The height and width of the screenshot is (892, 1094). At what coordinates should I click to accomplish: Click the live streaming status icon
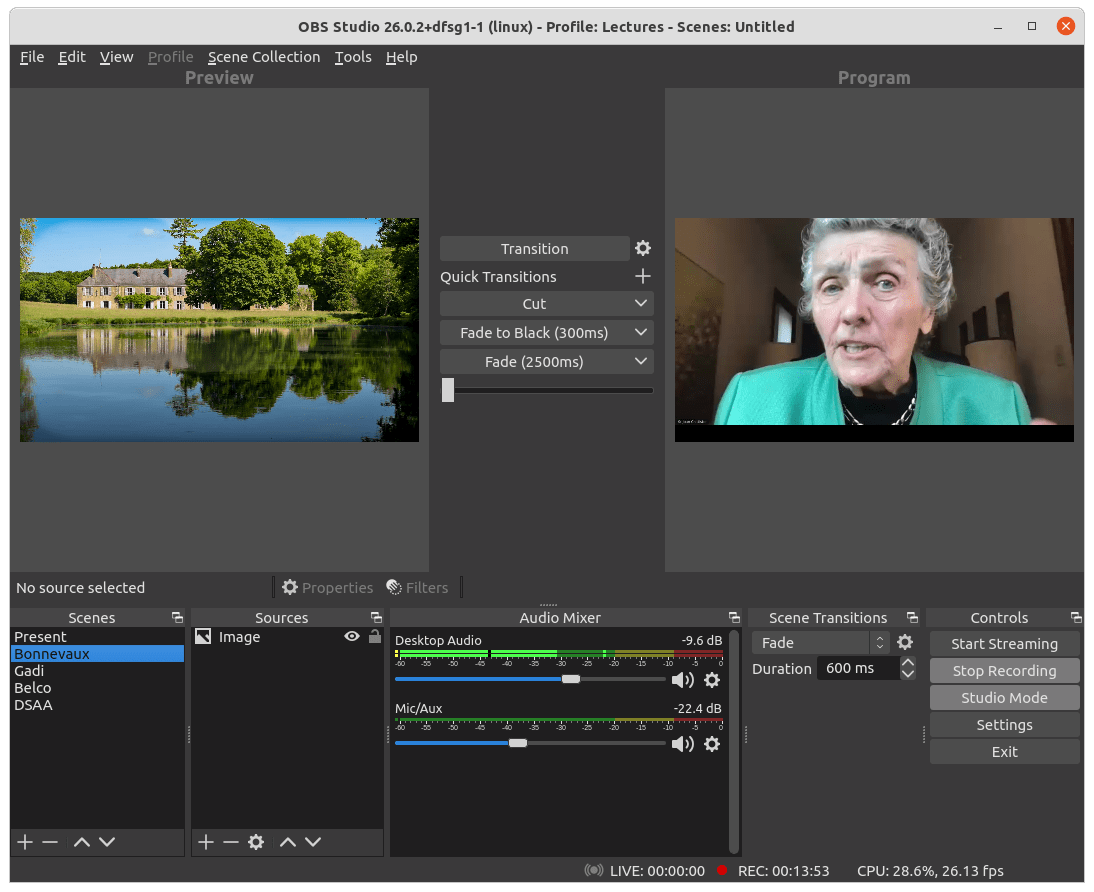(x=594, y=870)
